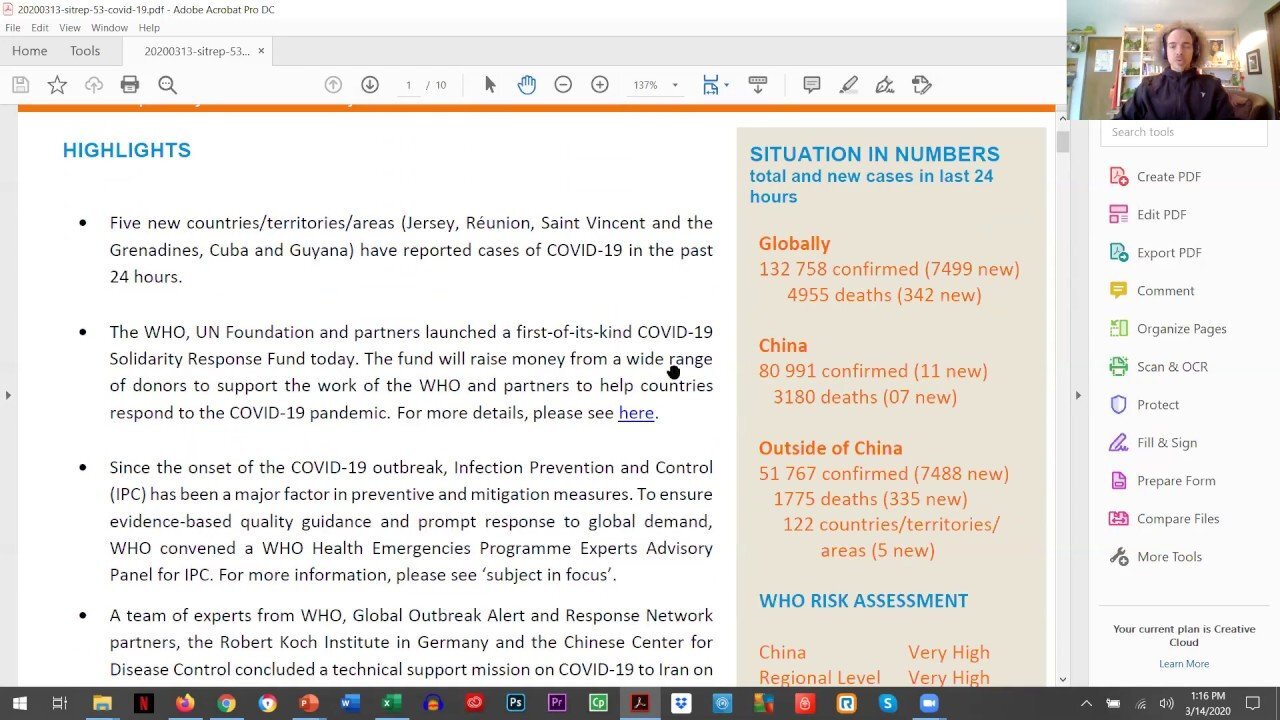The image size is (1280, 720).
Task: Open the View menu
Action: coord(70,28)
